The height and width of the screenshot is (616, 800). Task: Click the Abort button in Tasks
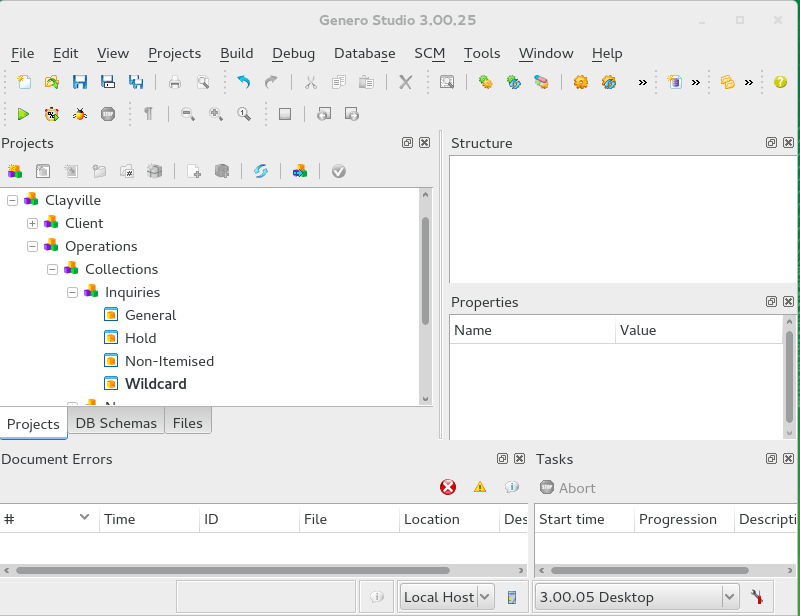[x=567, y=488]
